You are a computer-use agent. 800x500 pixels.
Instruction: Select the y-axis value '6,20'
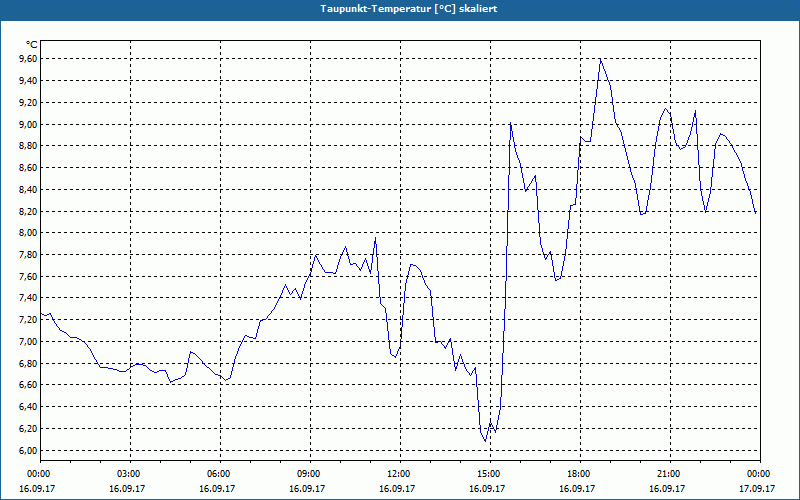pos(28,429)
